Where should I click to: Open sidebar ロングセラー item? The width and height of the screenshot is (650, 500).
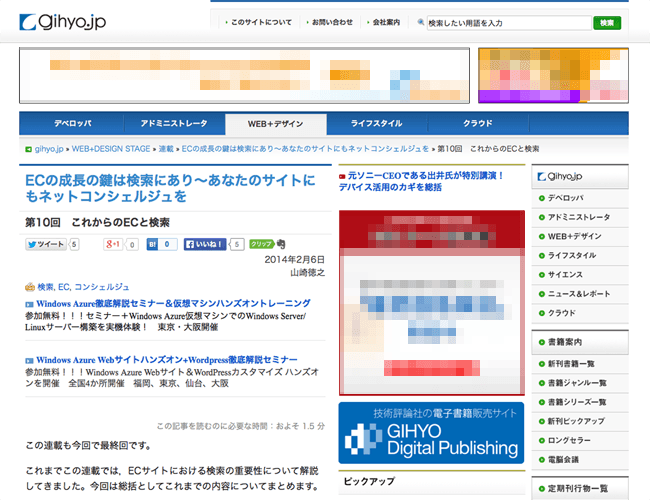click(580, 440)
